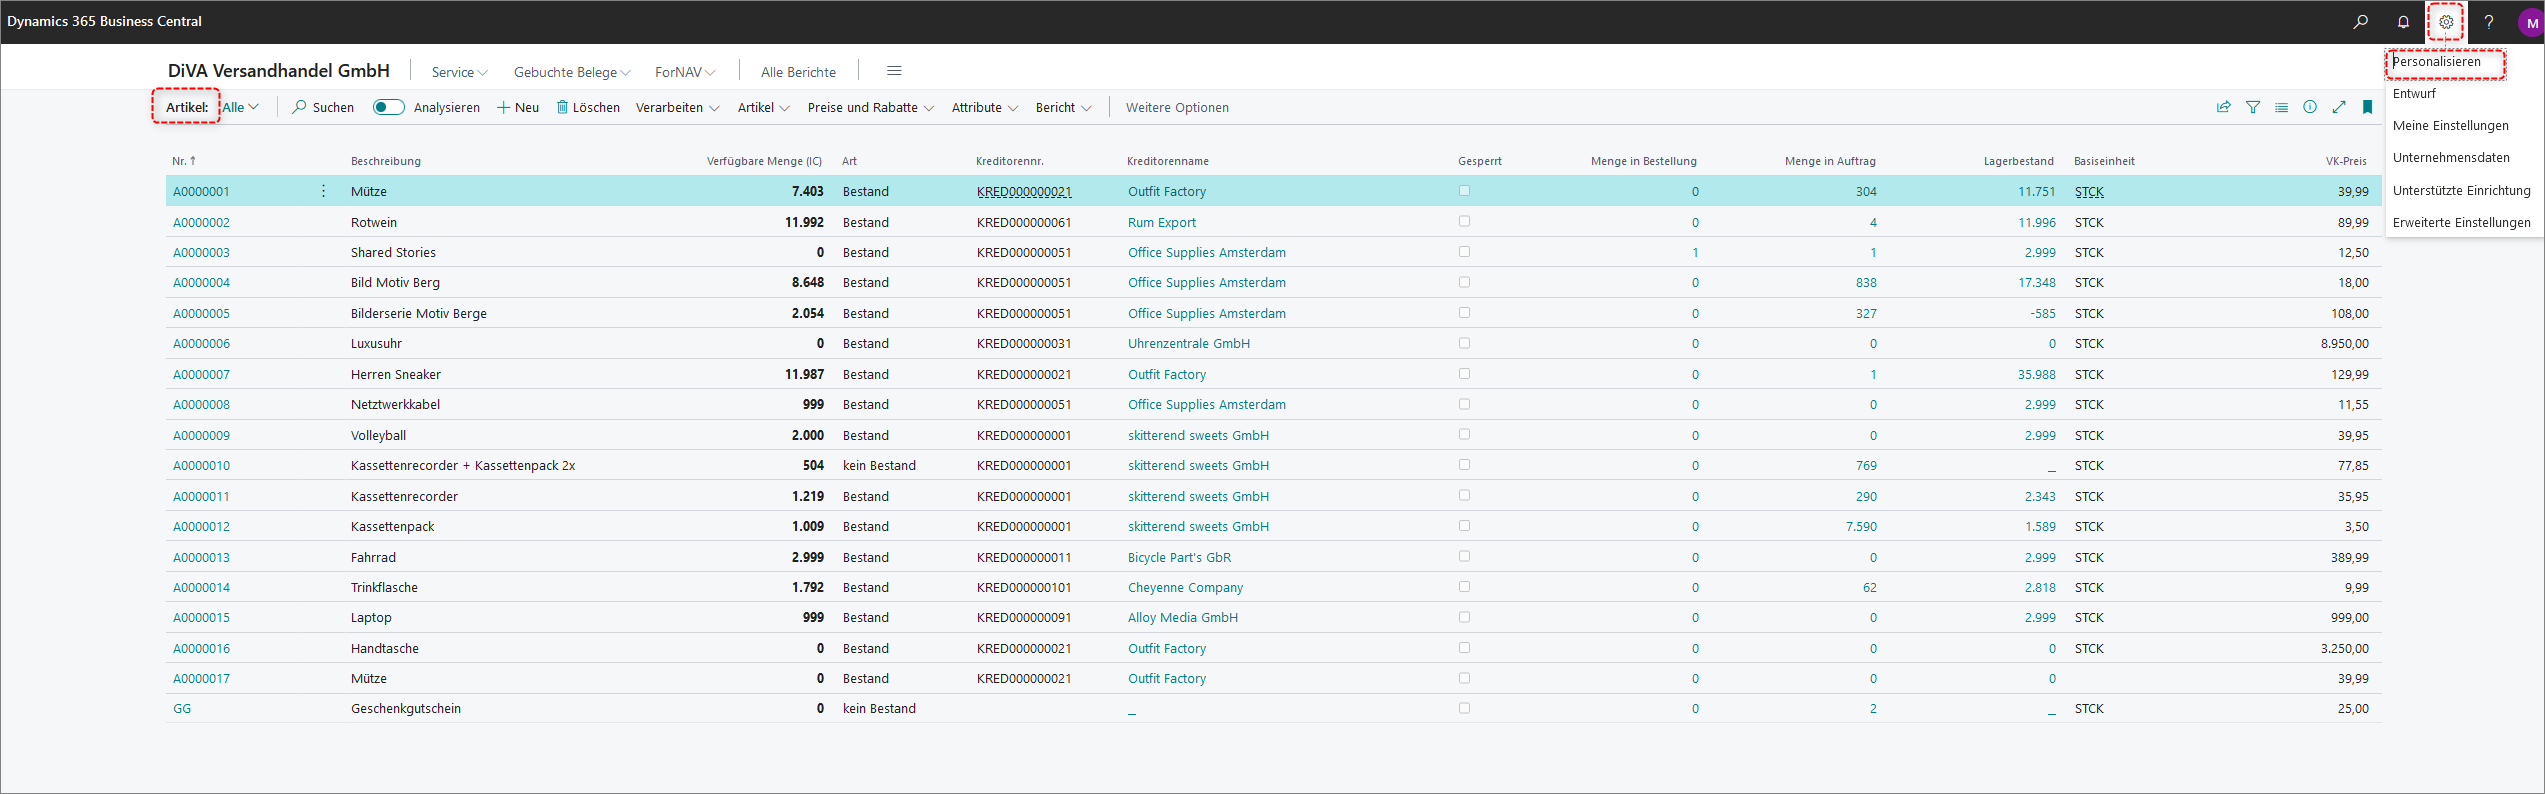Select Unterstützte Einrichtung menu entry
2545x794 pixels.
2462,190
